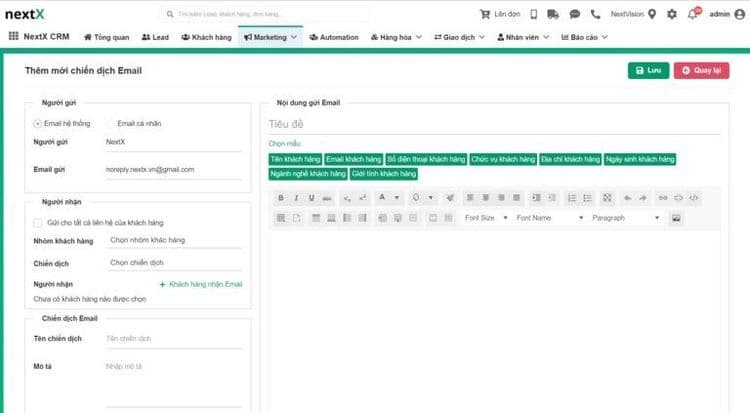The width and height of the screenshot is (750, 413).
Task: Open the delivery truck icon in the header
Action: coord(553,14)
